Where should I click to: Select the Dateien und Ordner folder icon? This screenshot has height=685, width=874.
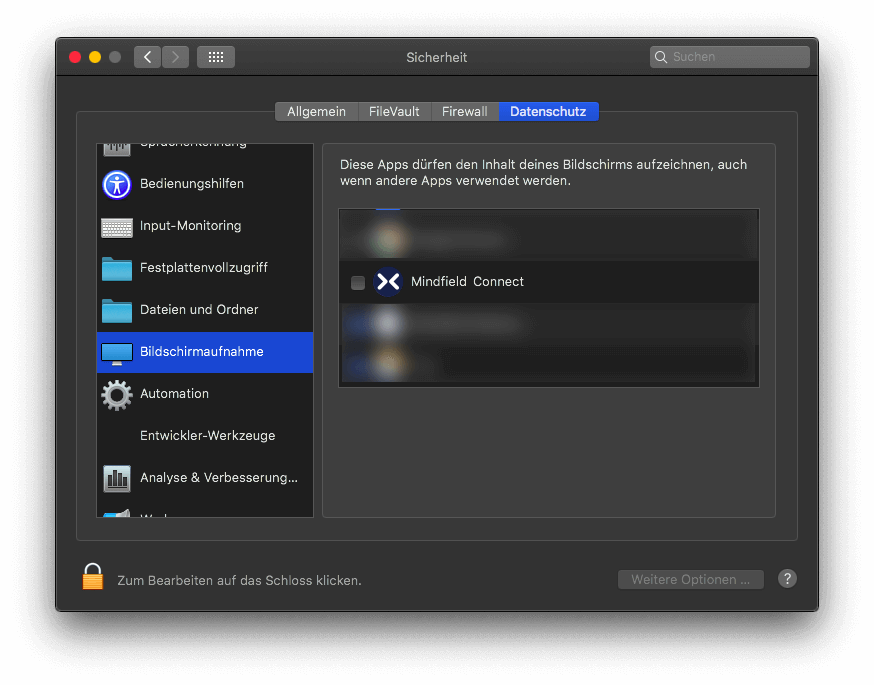point(117,310)
